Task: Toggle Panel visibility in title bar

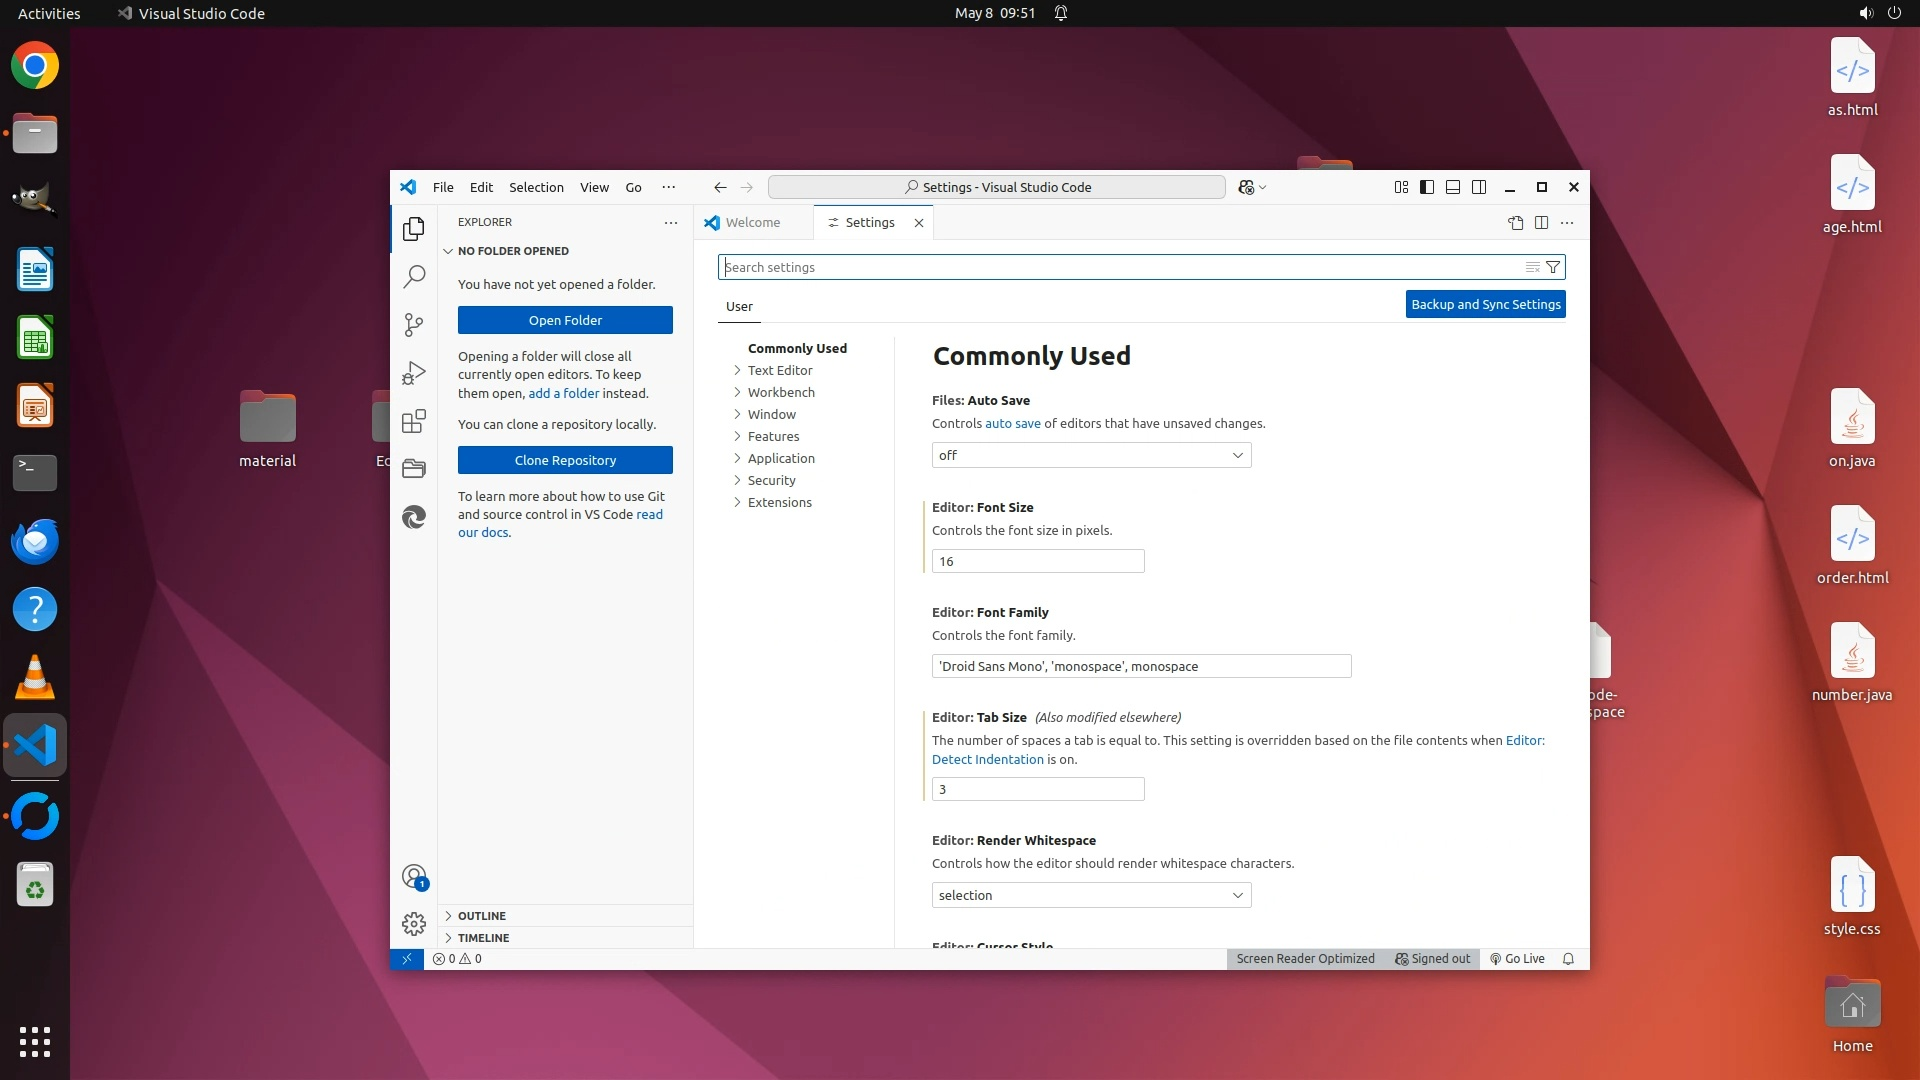Action: [1453, 187]
